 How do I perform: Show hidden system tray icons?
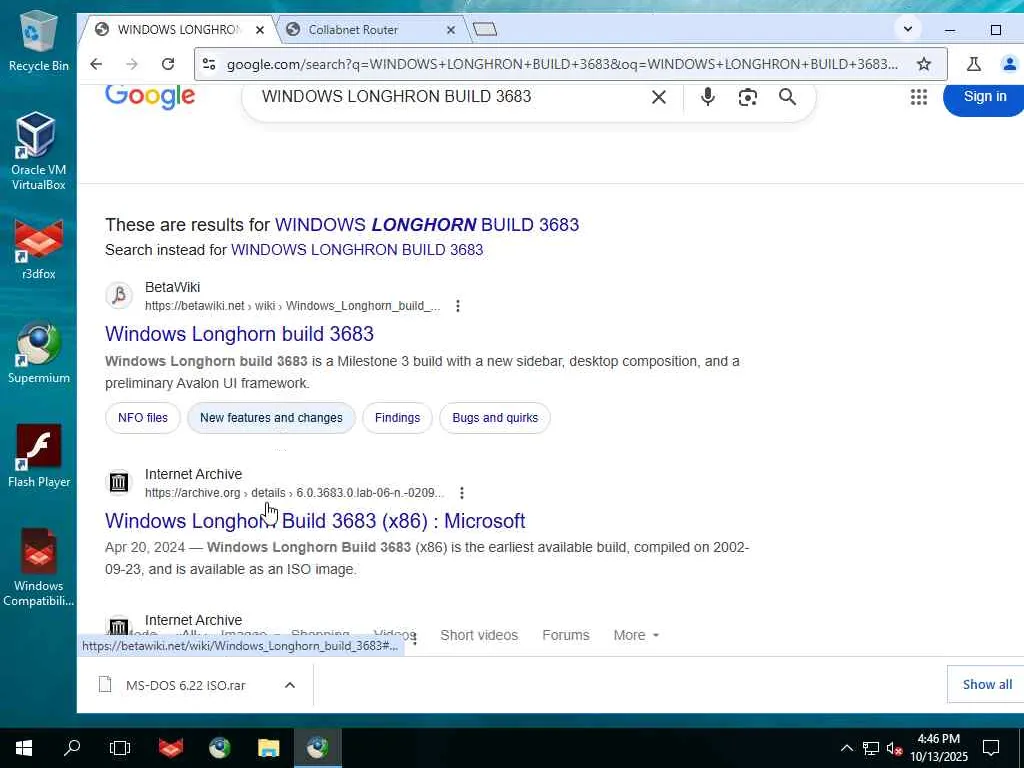click(x=846, y=748)
